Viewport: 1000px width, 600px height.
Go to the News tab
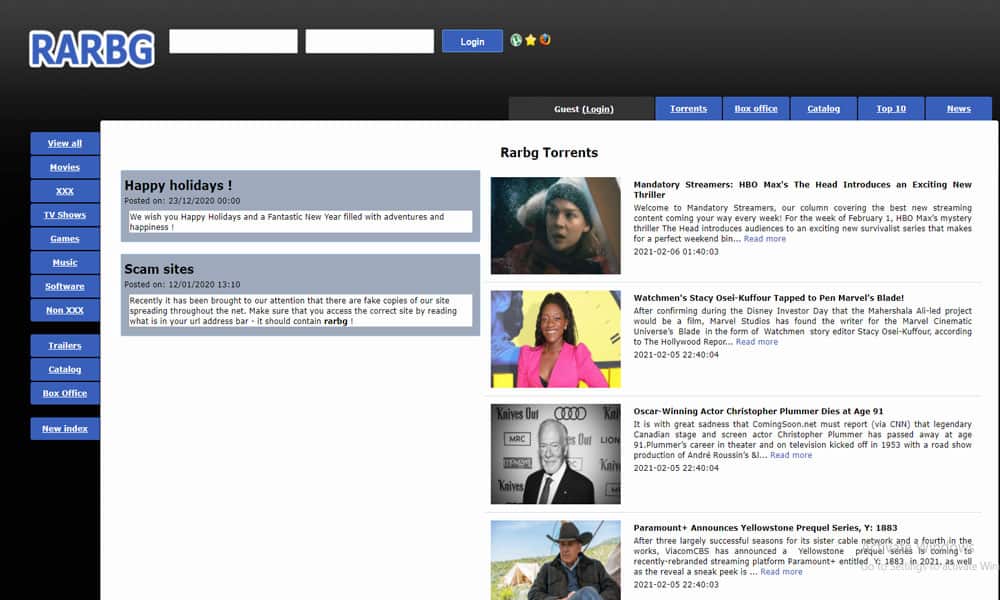(x=959, y=108)
